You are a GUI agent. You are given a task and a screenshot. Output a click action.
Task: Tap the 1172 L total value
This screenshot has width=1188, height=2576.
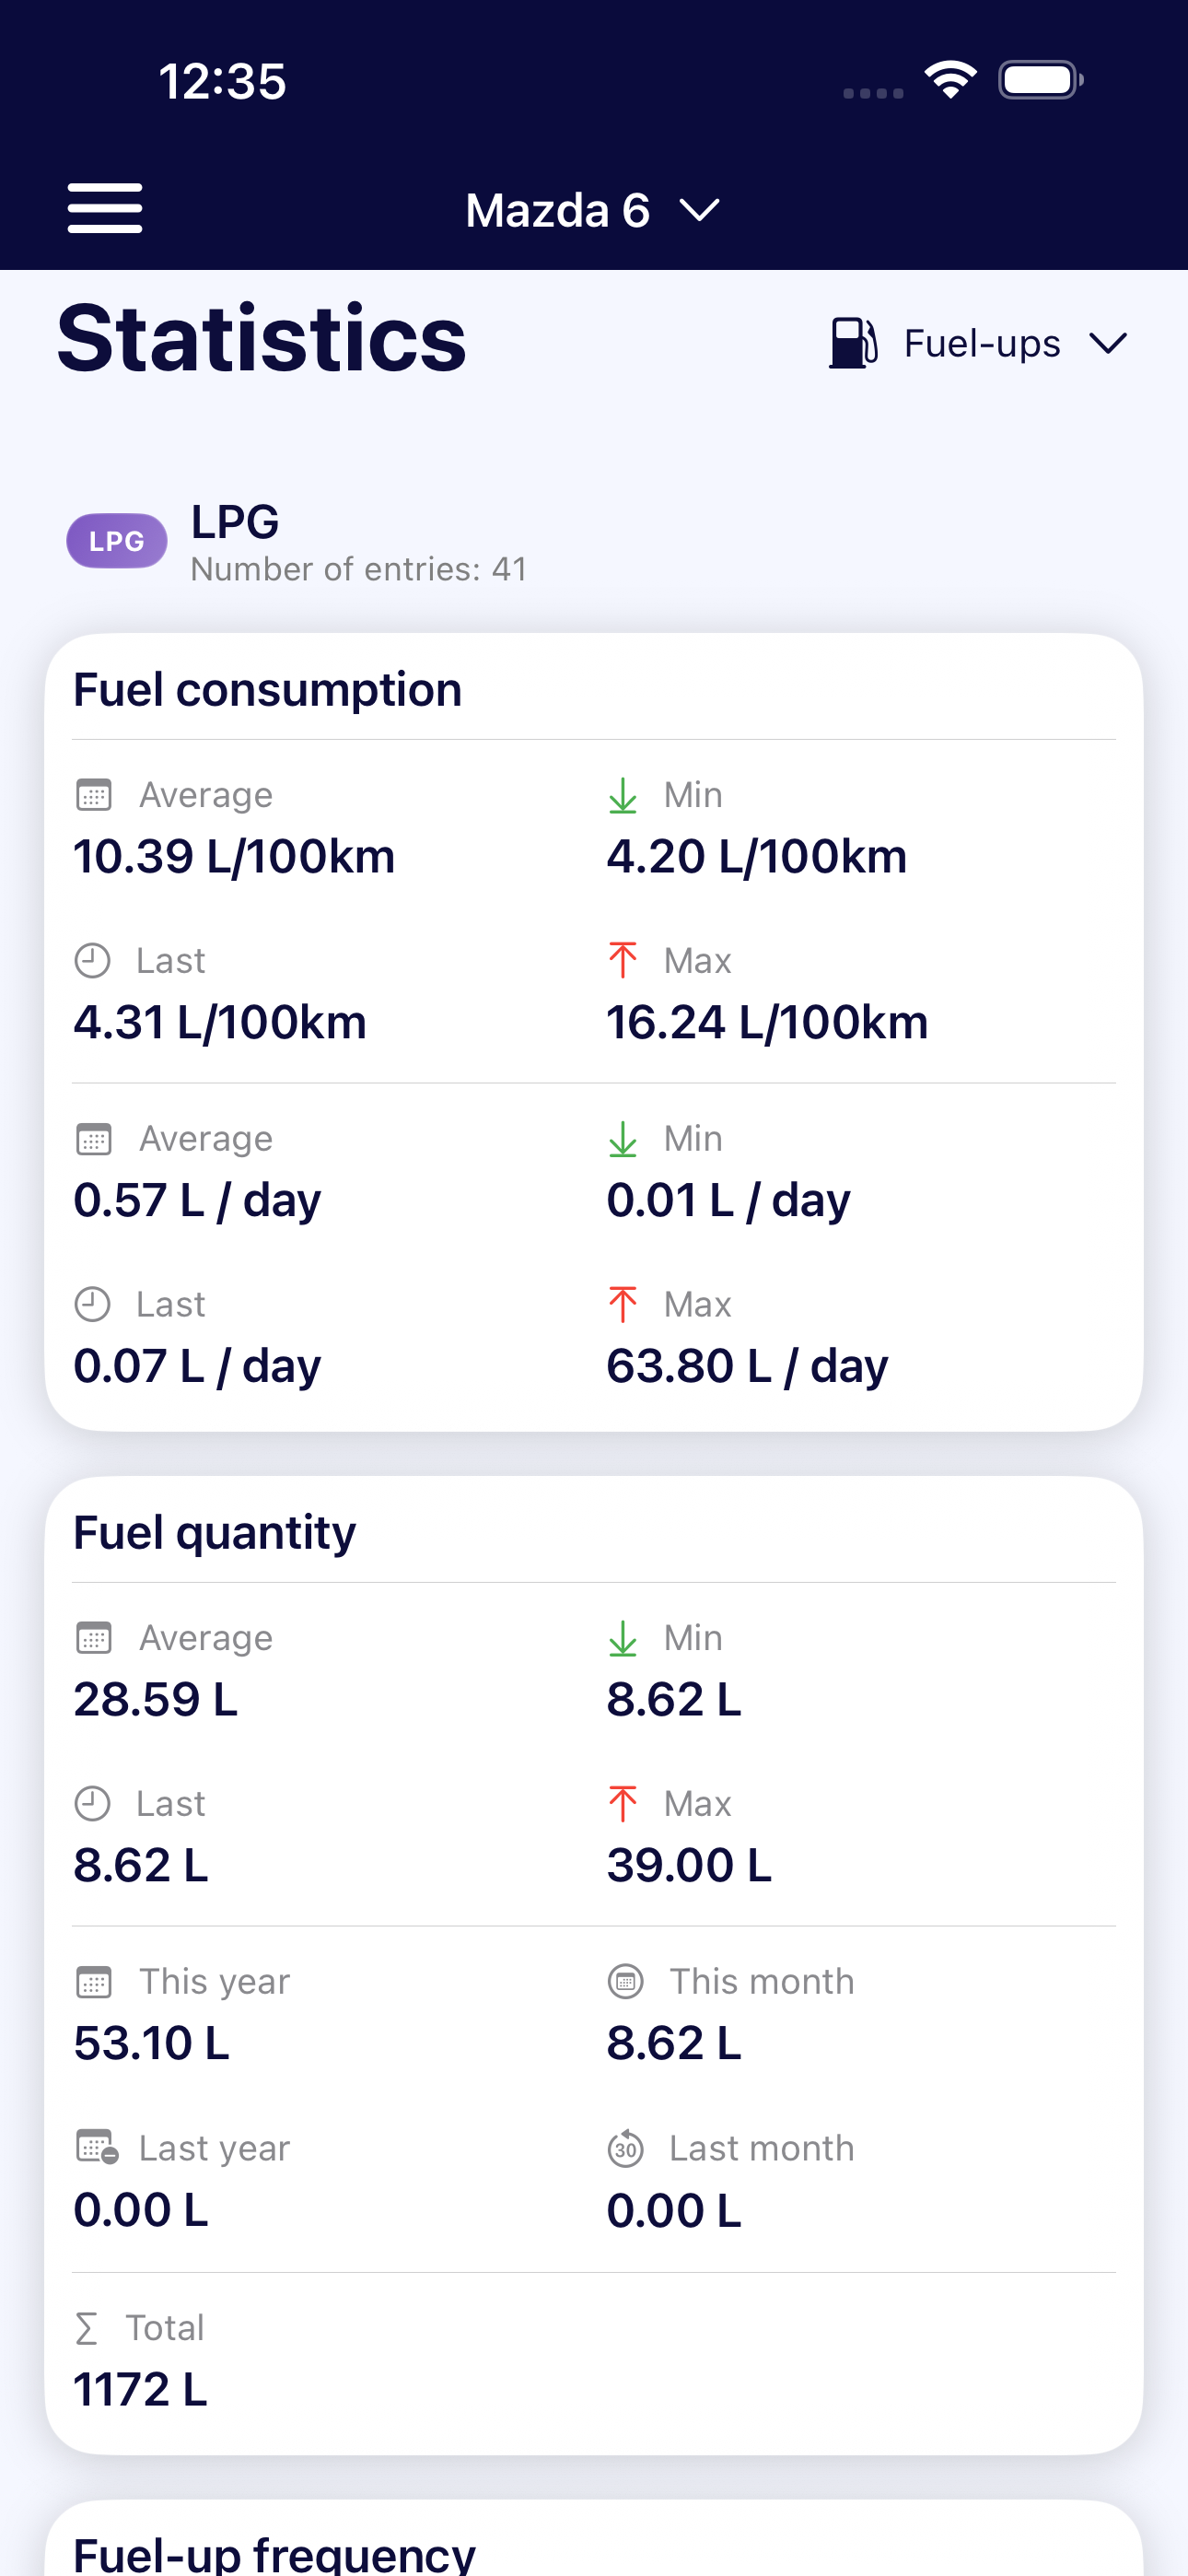pyautogui.click(x=141, y=2390)
